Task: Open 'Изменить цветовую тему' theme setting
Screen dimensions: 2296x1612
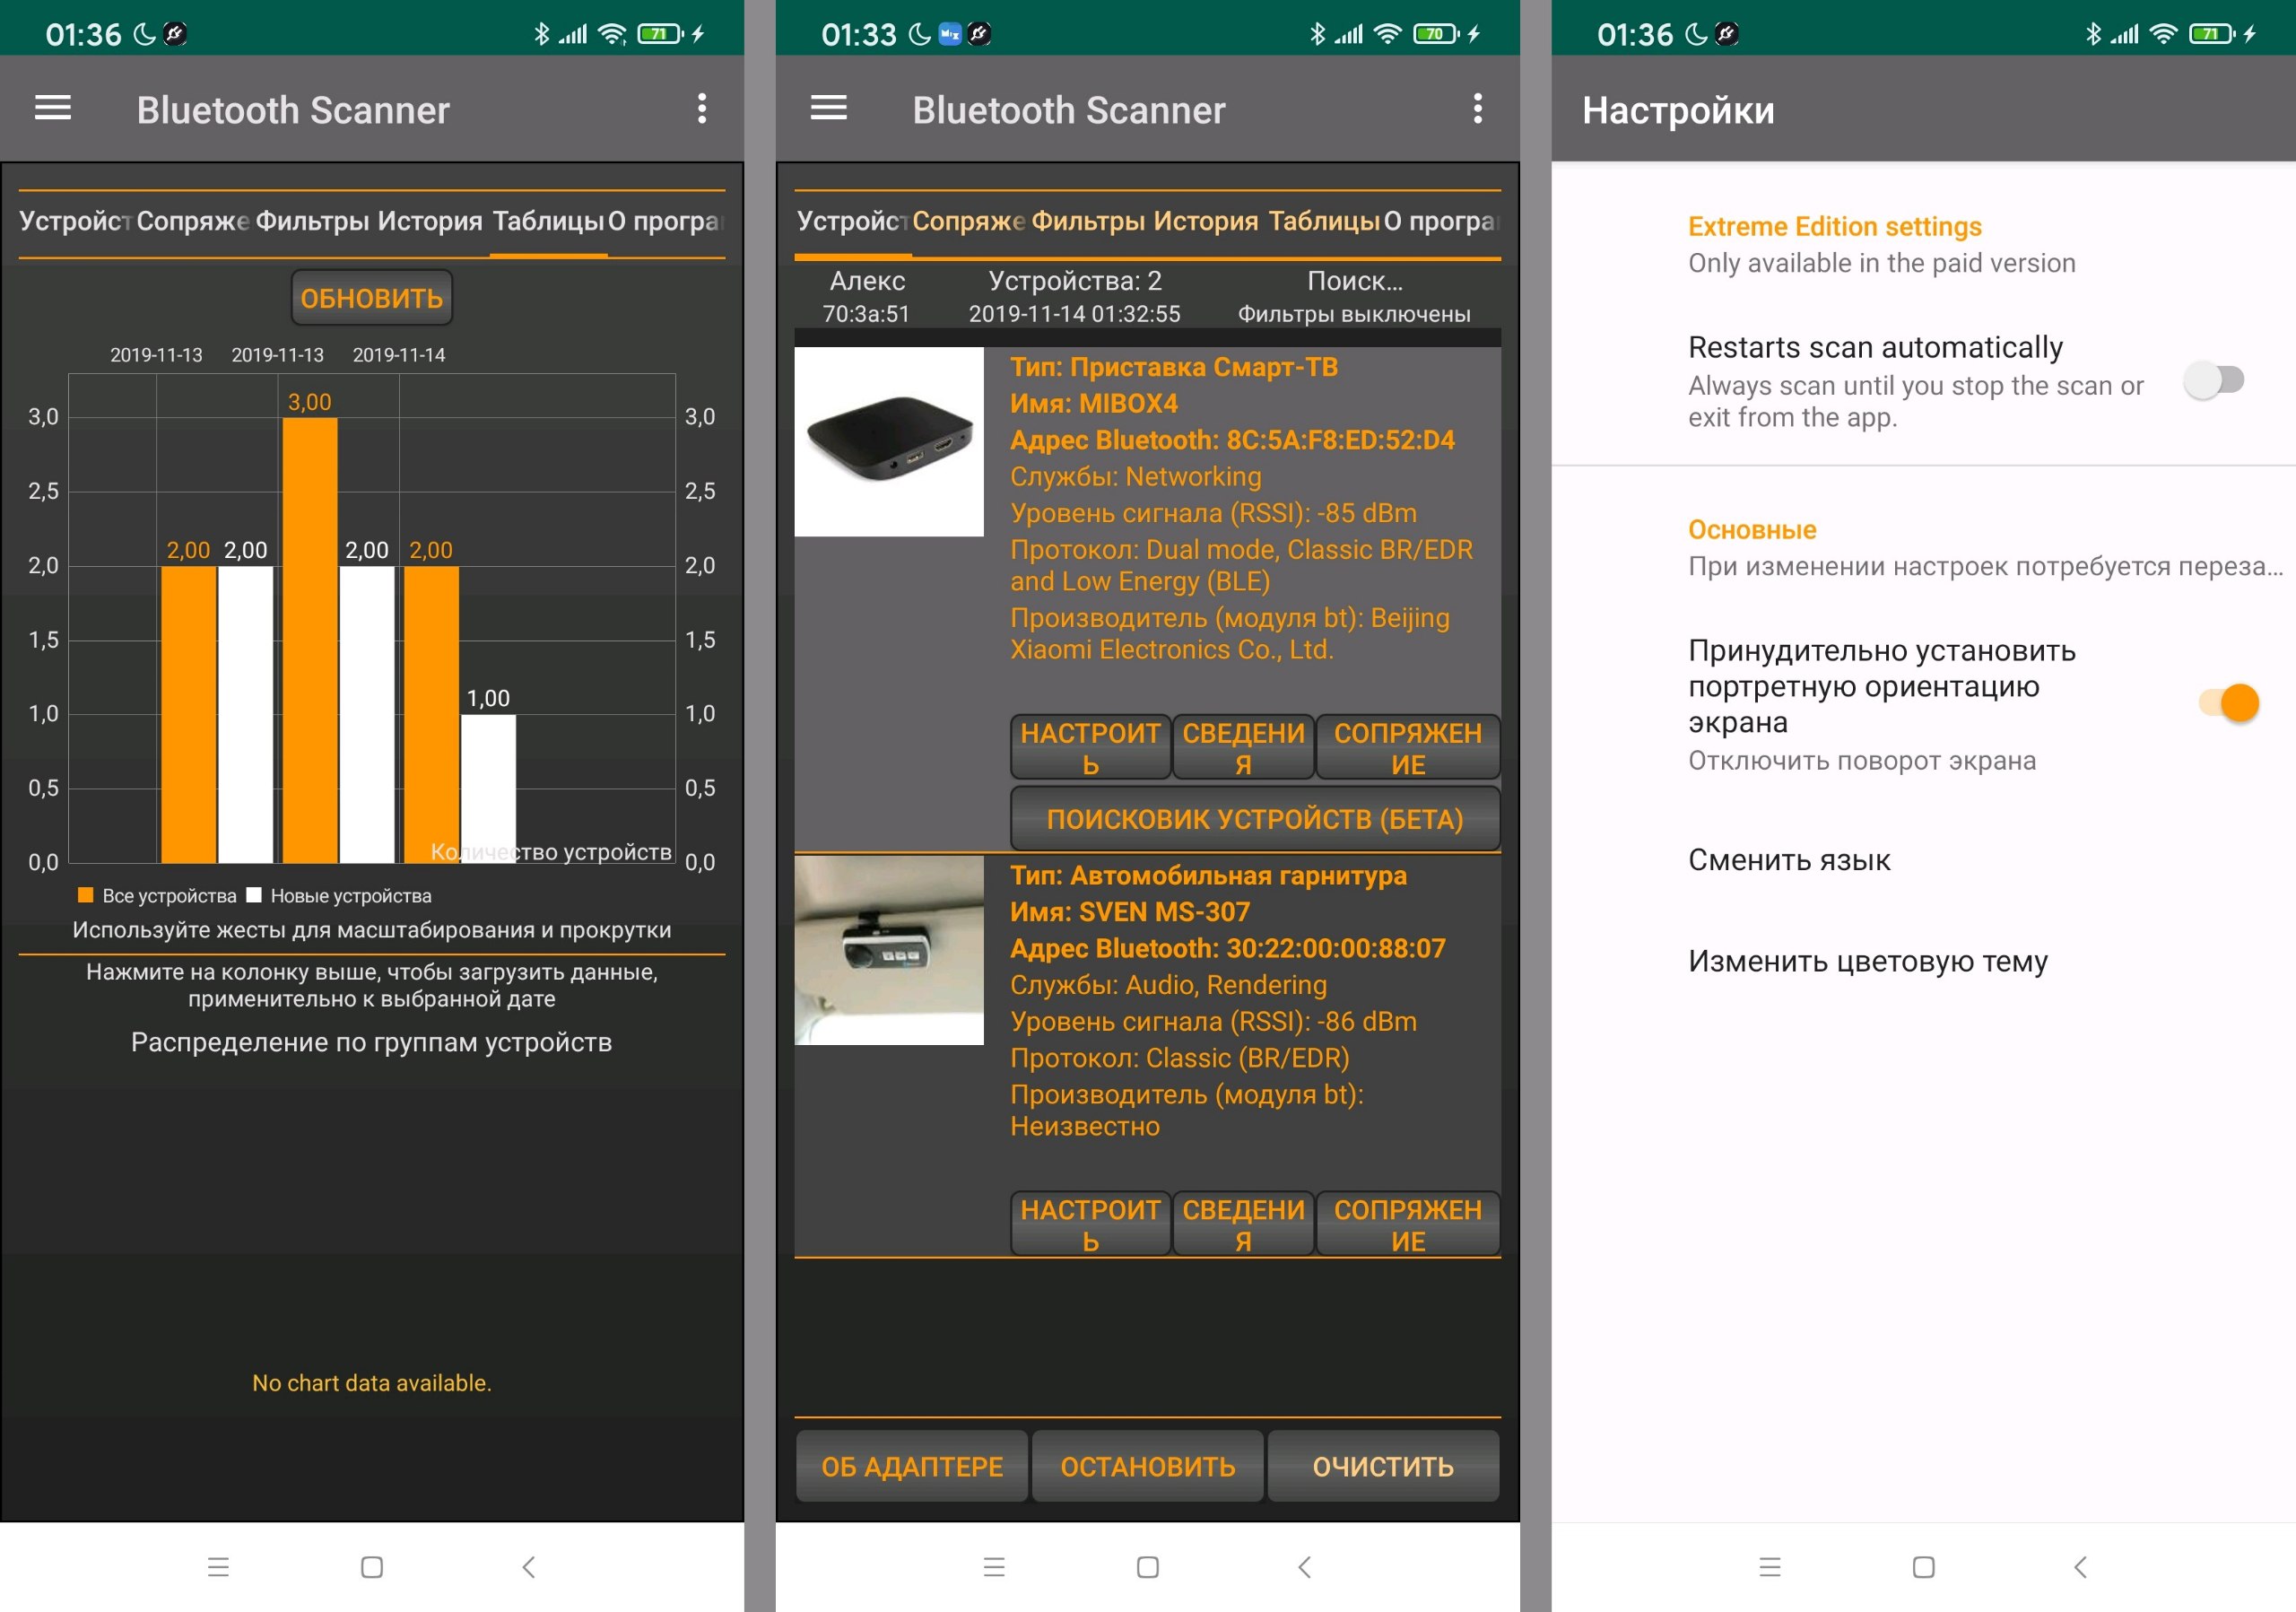Action: pyautogui.click(x=1867, y=961)
